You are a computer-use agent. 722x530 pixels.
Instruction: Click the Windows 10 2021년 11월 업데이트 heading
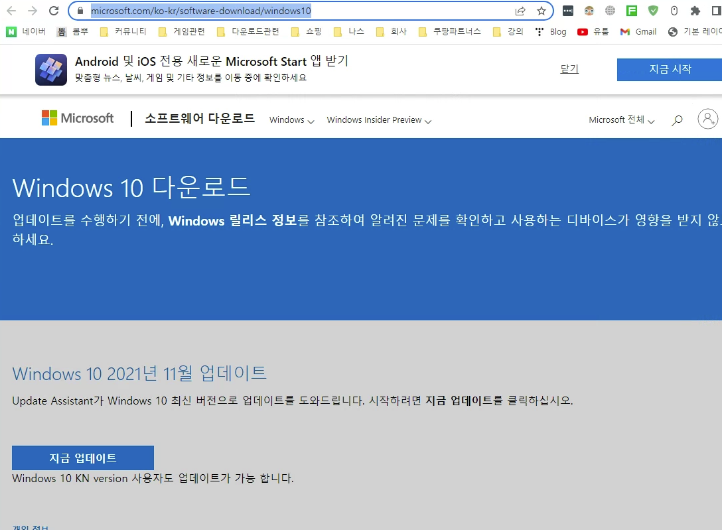tap(140, 373)
